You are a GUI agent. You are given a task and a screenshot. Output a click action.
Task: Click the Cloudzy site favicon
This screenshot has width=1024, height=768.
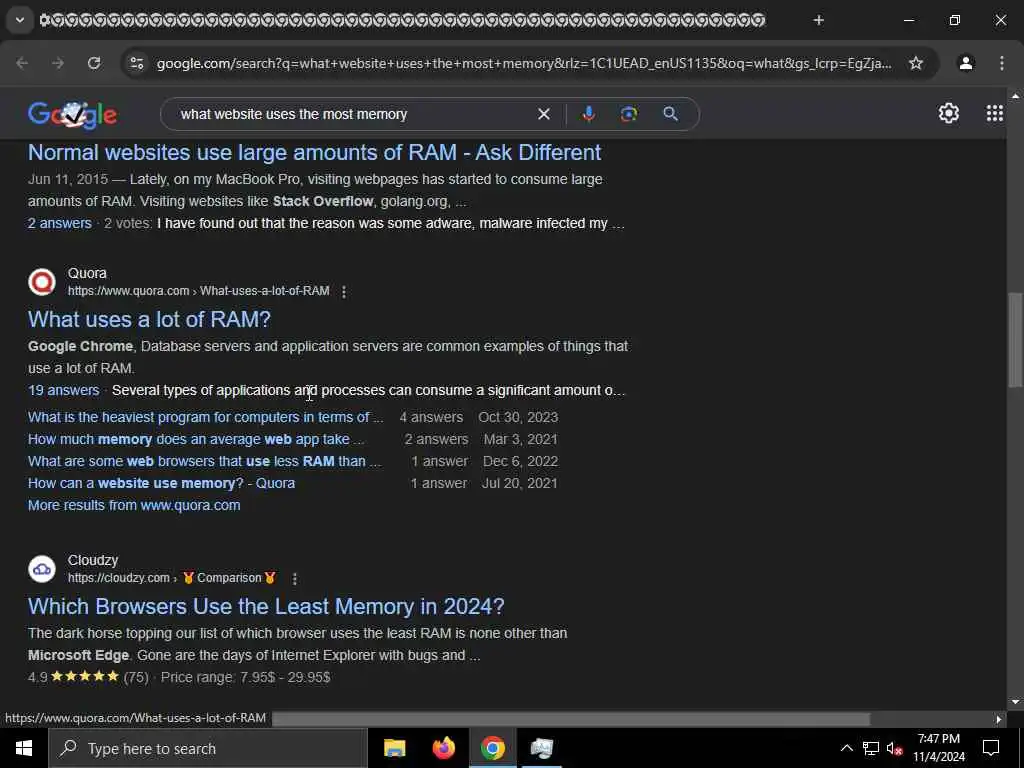click(42, 569)
